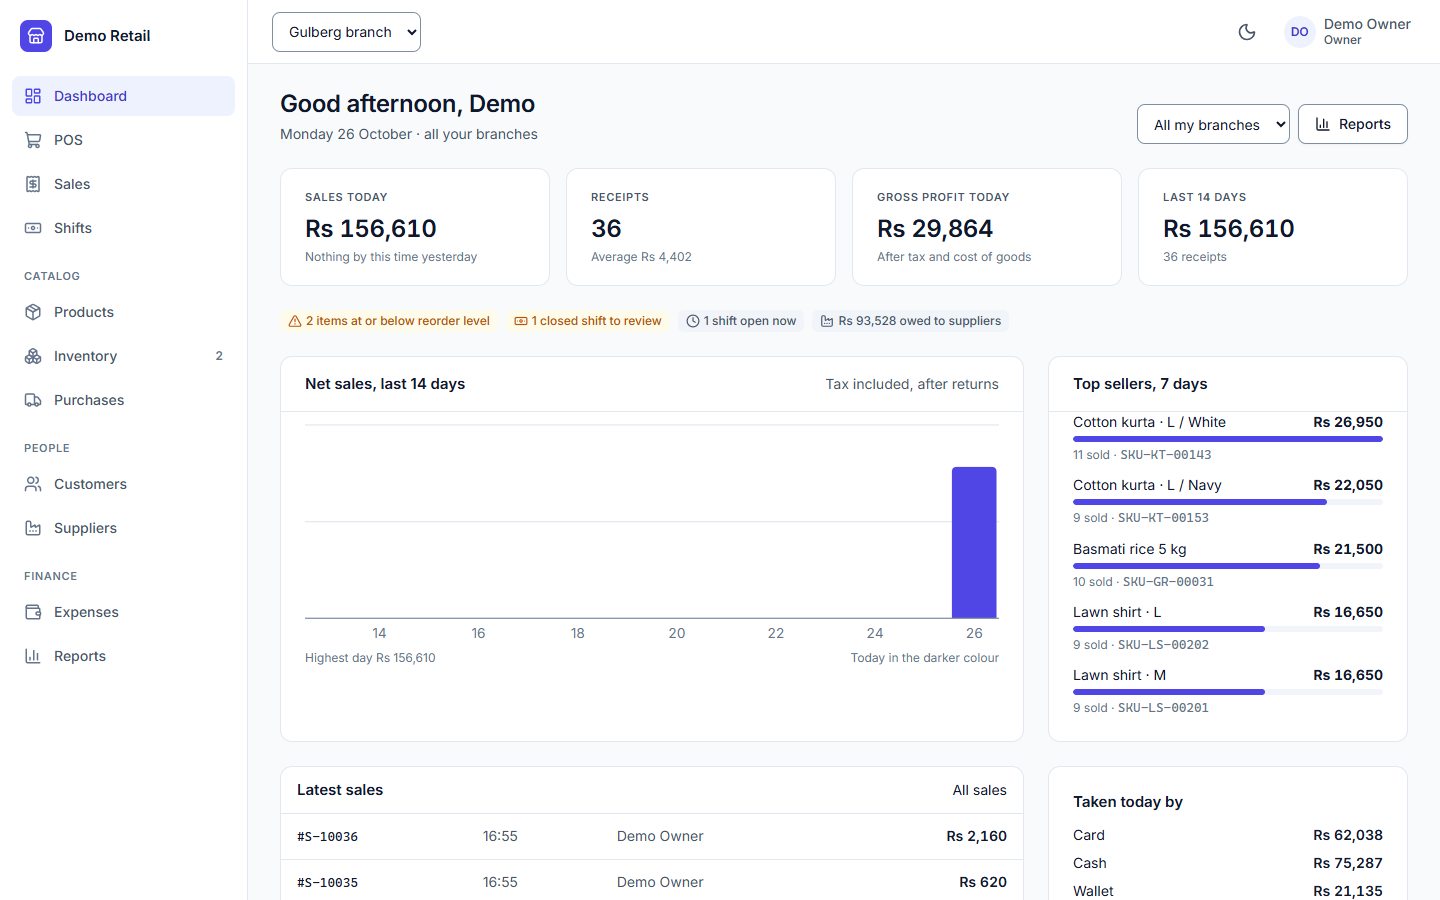Click the Sales receipt icon in sidebar
This screenshot has height=900, width=1440.
click(33, 184)
